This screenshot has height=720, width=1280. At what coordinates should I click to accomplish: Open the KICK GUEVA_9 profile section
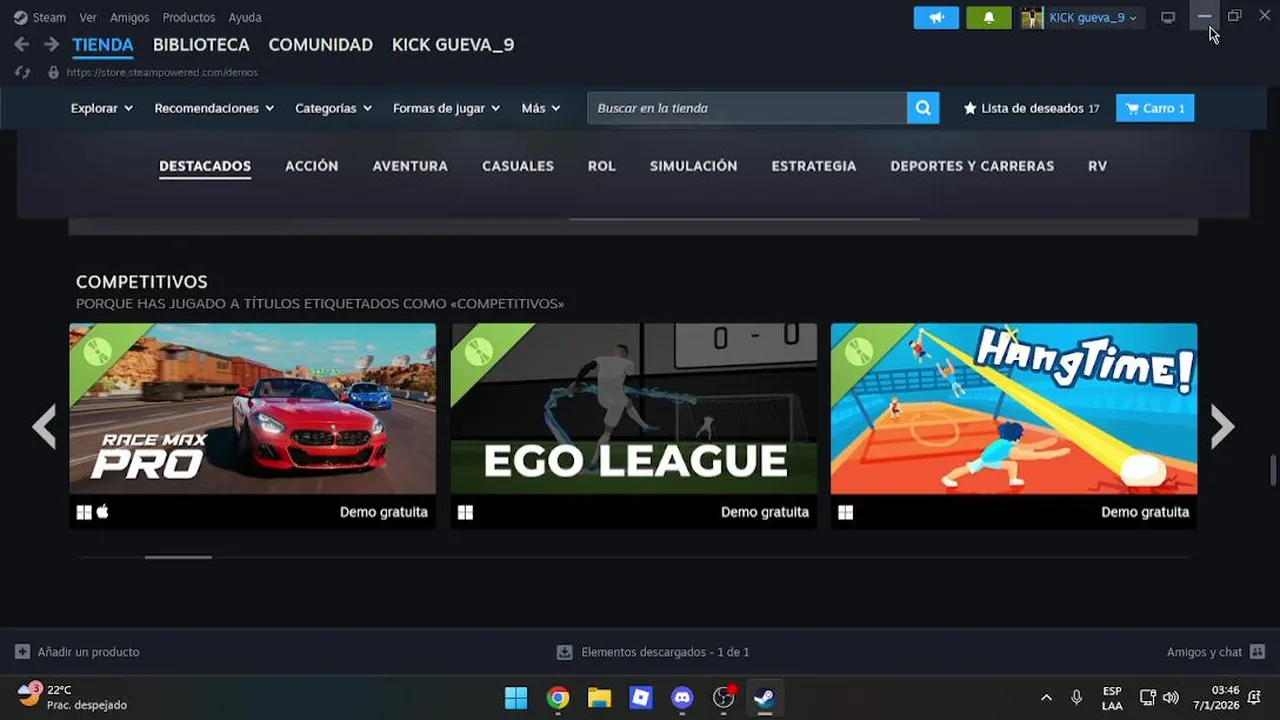453,45
